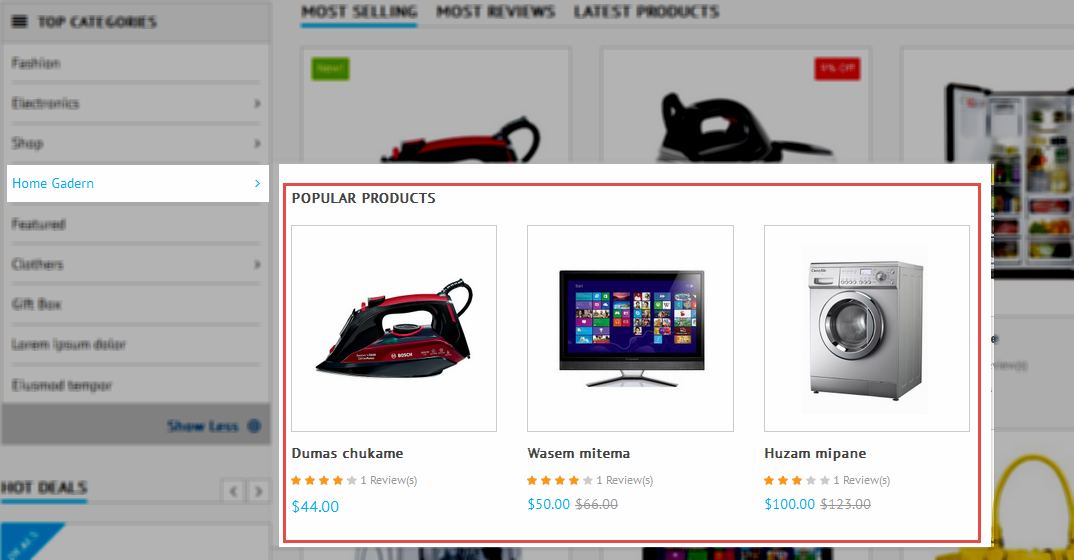
Task: Go to previous Hot Deals item
Action: [234, 491]
